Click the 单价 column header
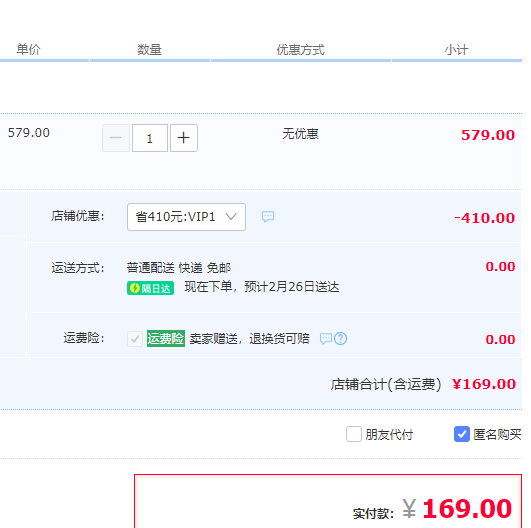This screenshot has width=531, height=528. (28, 49)
